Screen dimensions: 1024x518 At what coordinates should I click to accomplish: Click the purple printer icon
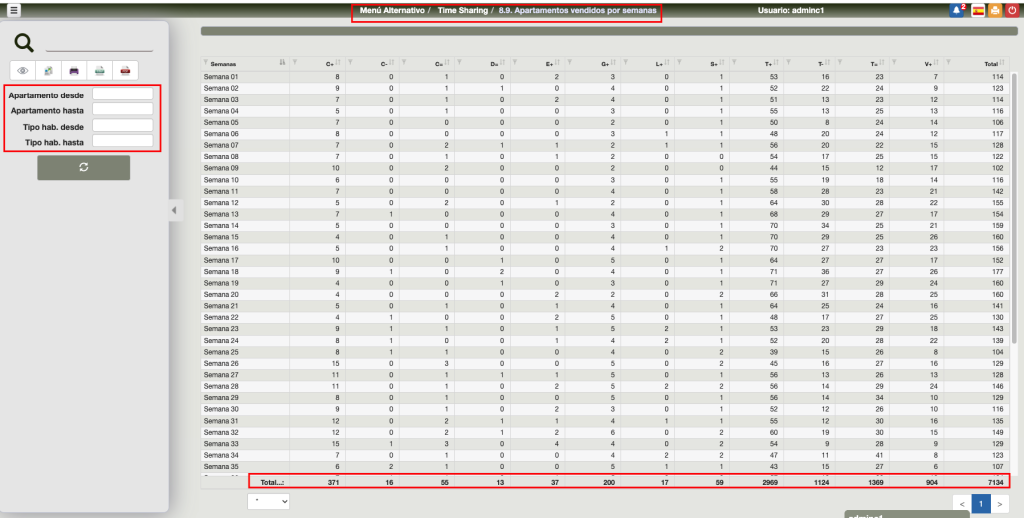[74, 71]
